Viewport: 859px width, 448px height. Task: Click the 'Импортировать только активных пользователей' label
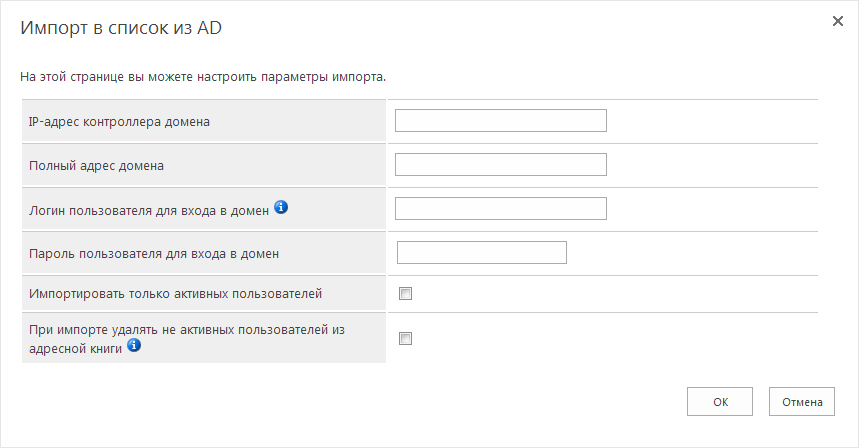point(175,294)
